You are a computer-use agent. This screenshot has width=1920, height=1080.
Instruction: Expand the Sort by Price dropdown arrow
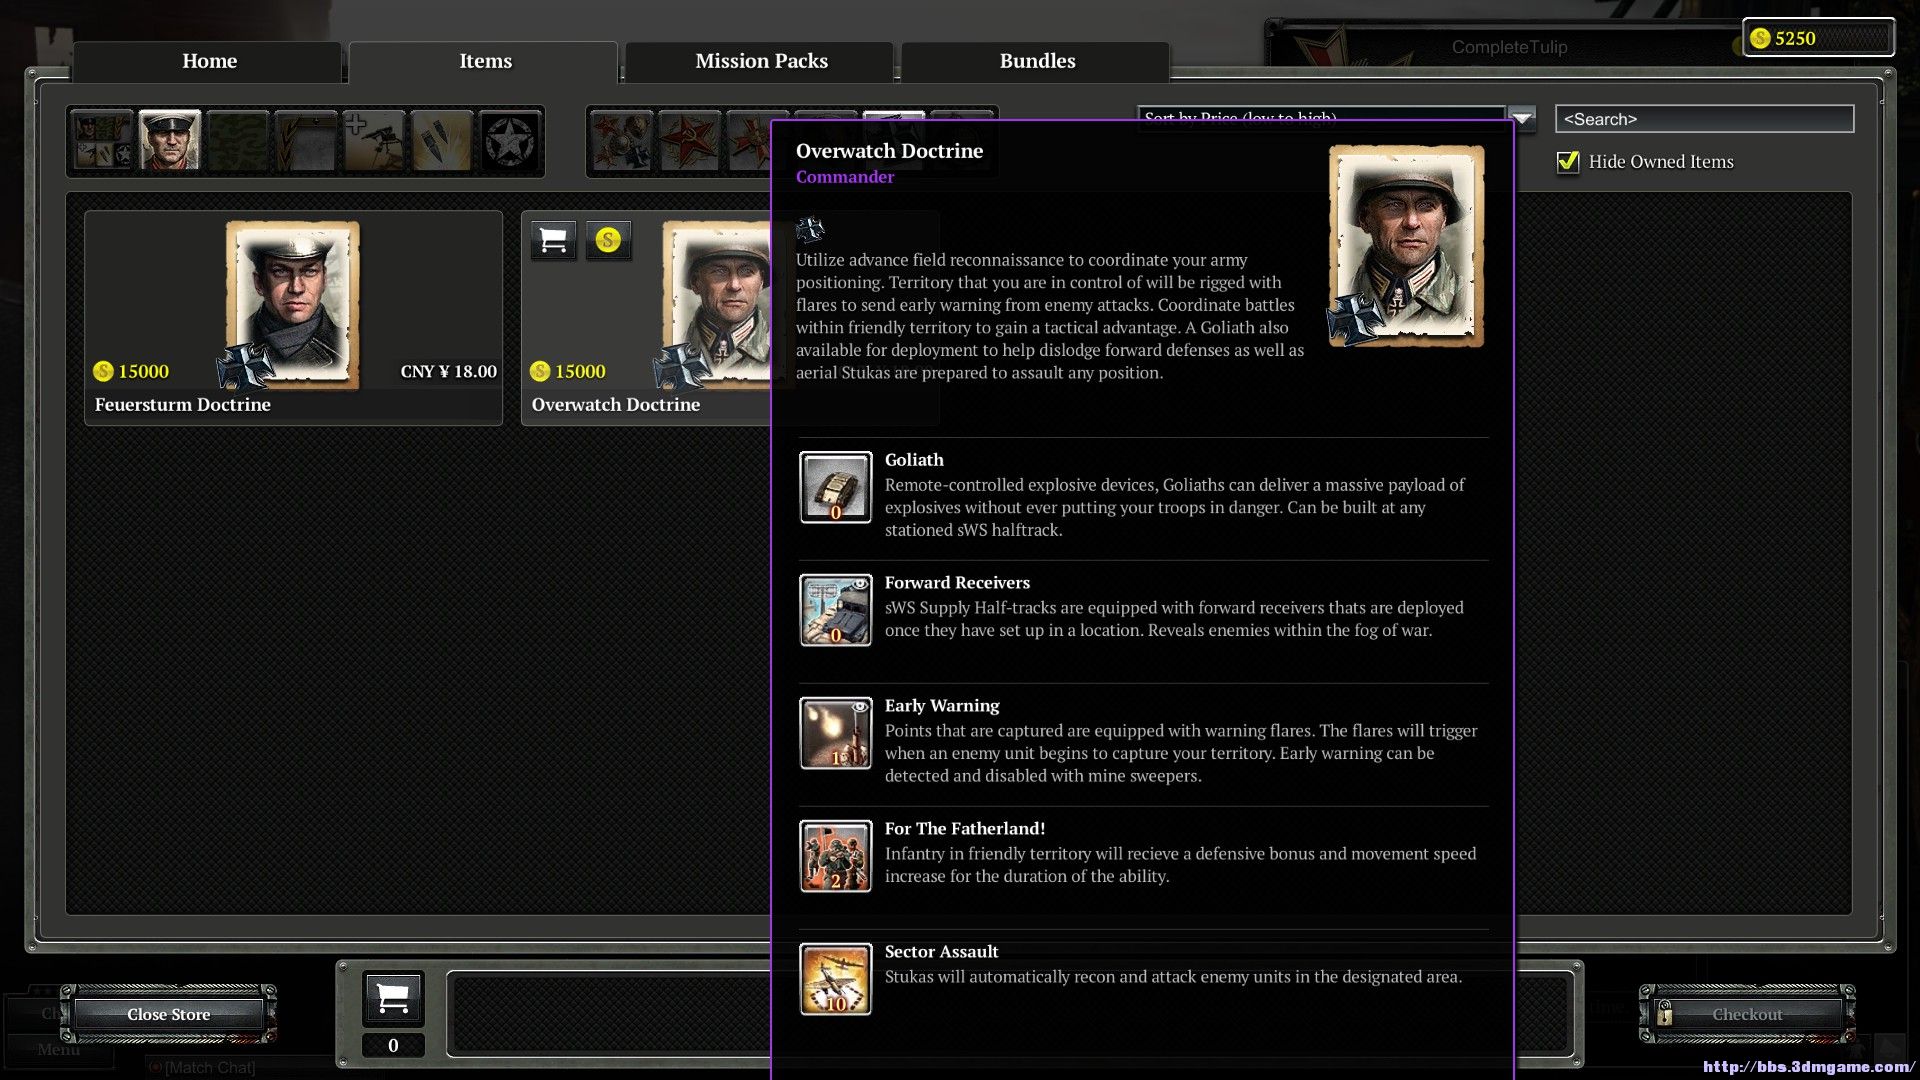click(x=1522, y=118)
